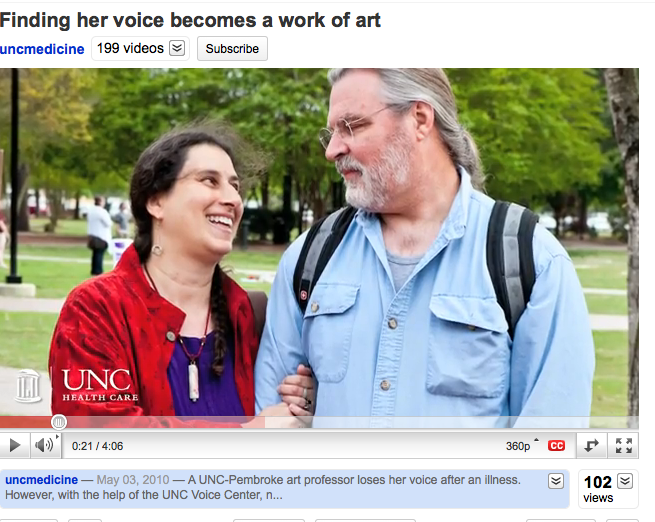The width and height of the screenshot is (655, 522).
Task: Click the video title heading text
Action: pos(190,20)
